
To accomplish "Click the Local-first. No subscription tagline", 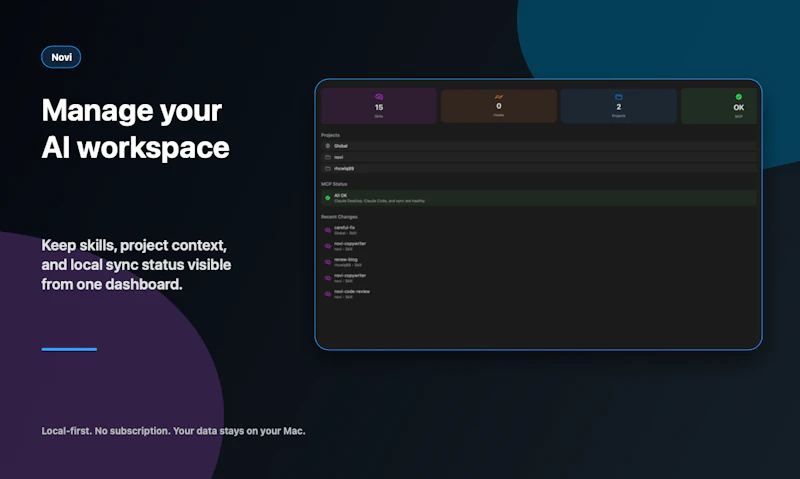I will pos(173,431).
